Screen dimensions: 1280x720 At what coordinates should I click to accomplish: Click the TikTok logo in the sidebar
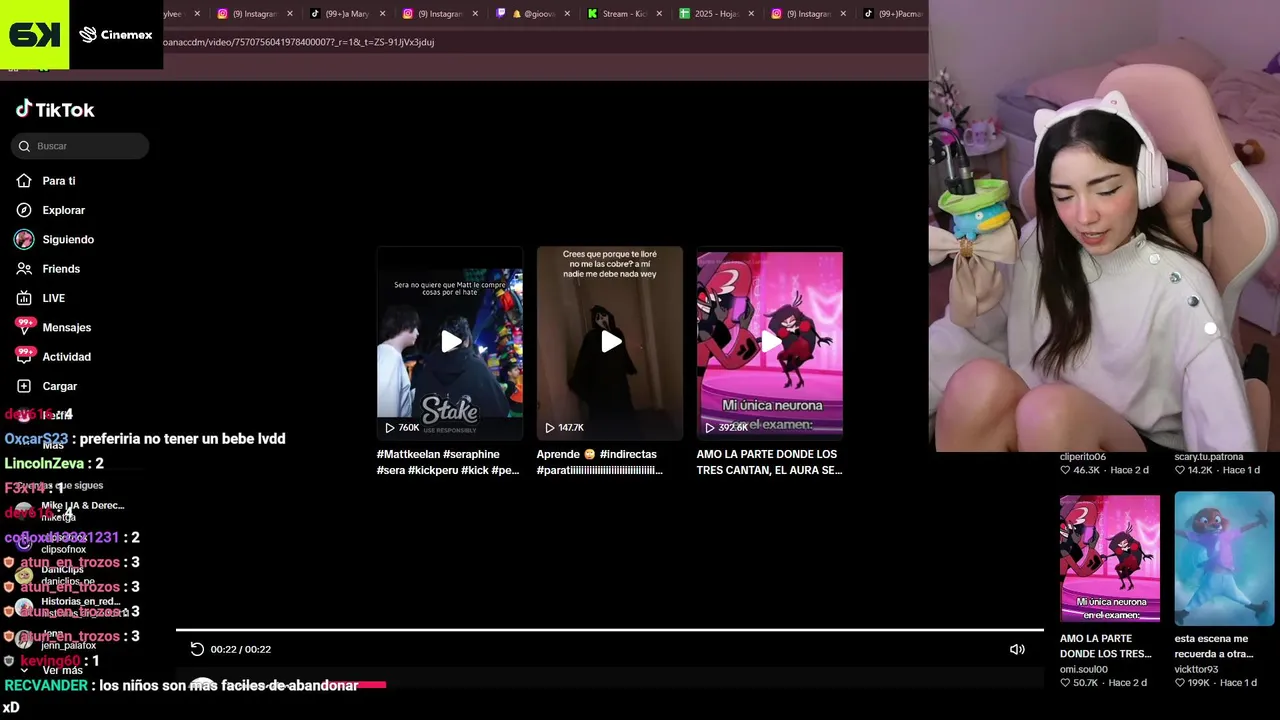pos(55,109)
